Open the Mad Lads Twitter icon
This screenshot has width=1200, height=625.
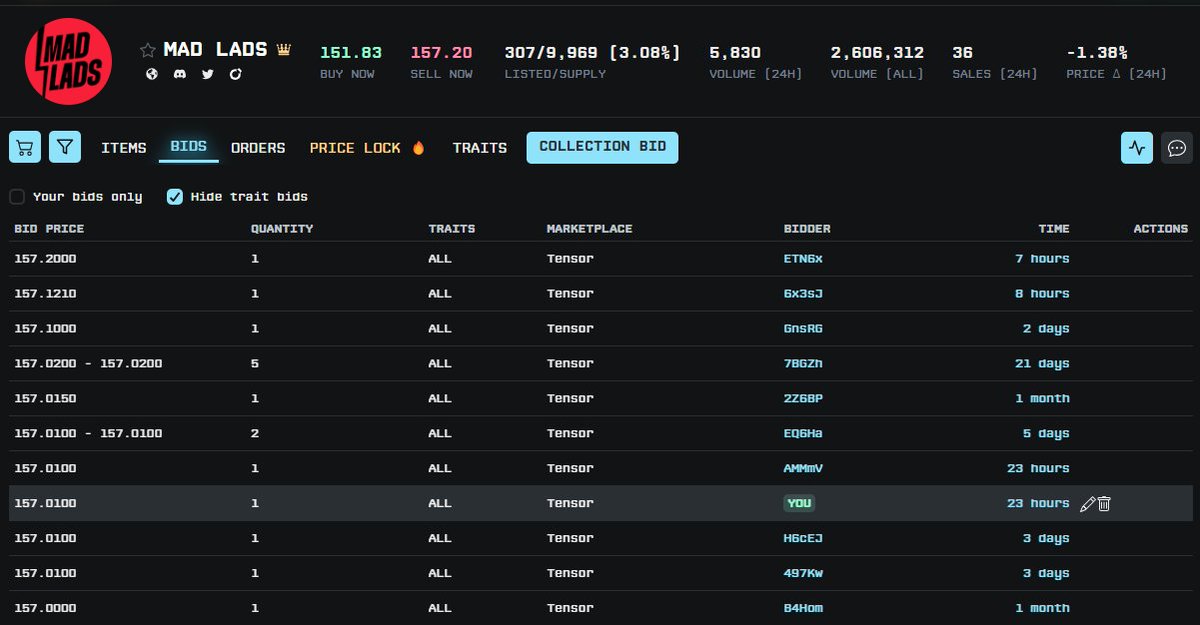pyautogui.click(x=208, y=74)
